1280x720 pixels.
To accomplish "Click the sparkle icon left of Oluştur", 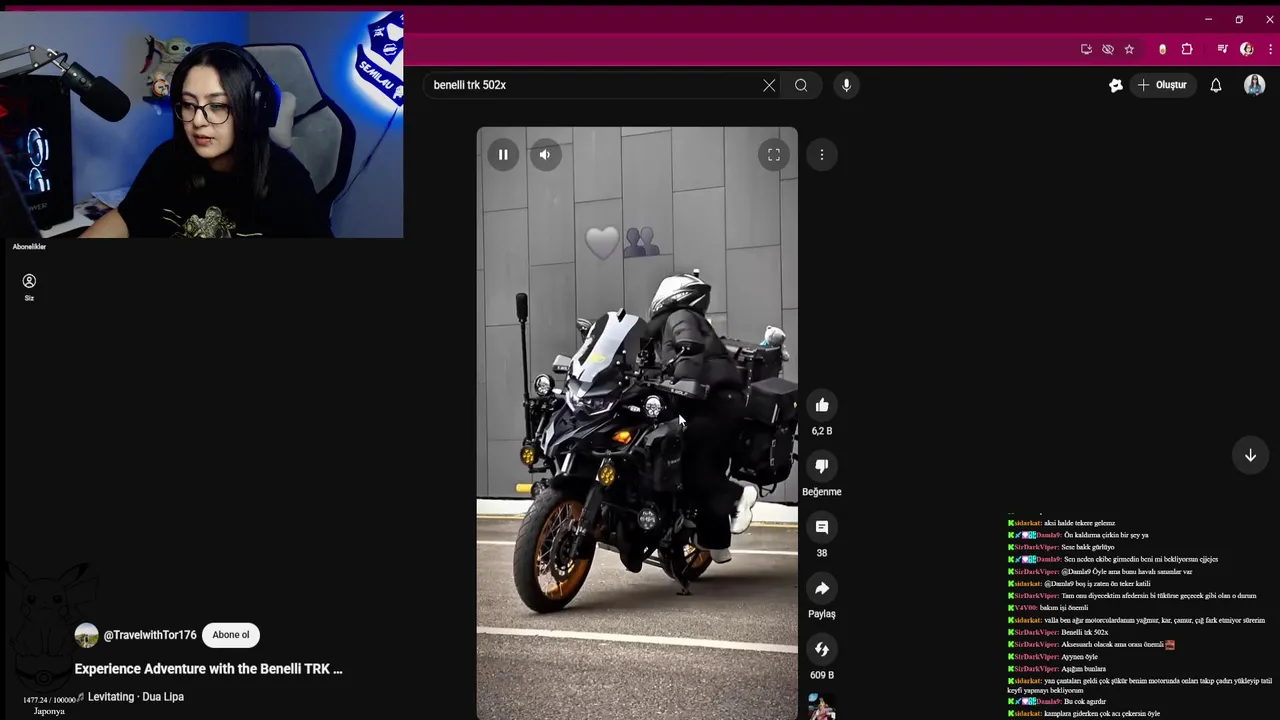I will point(1116,85).
